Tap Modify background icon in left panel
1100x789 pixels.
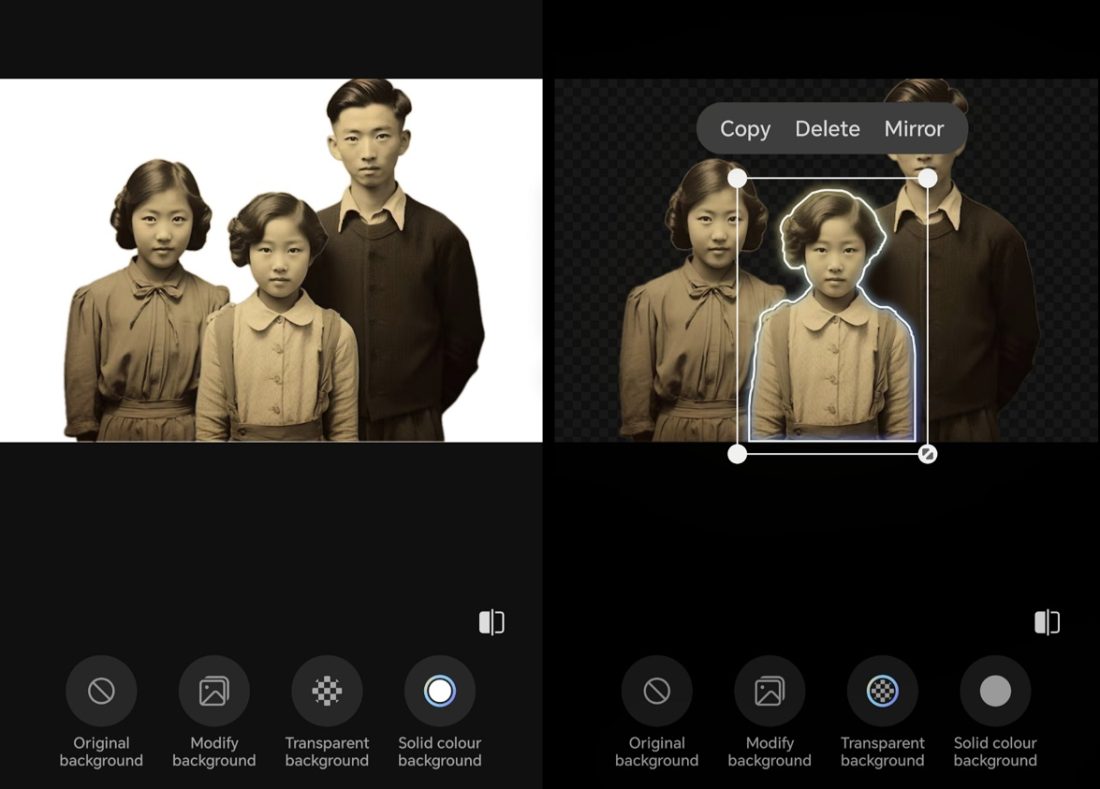click(x=214, y=691)
